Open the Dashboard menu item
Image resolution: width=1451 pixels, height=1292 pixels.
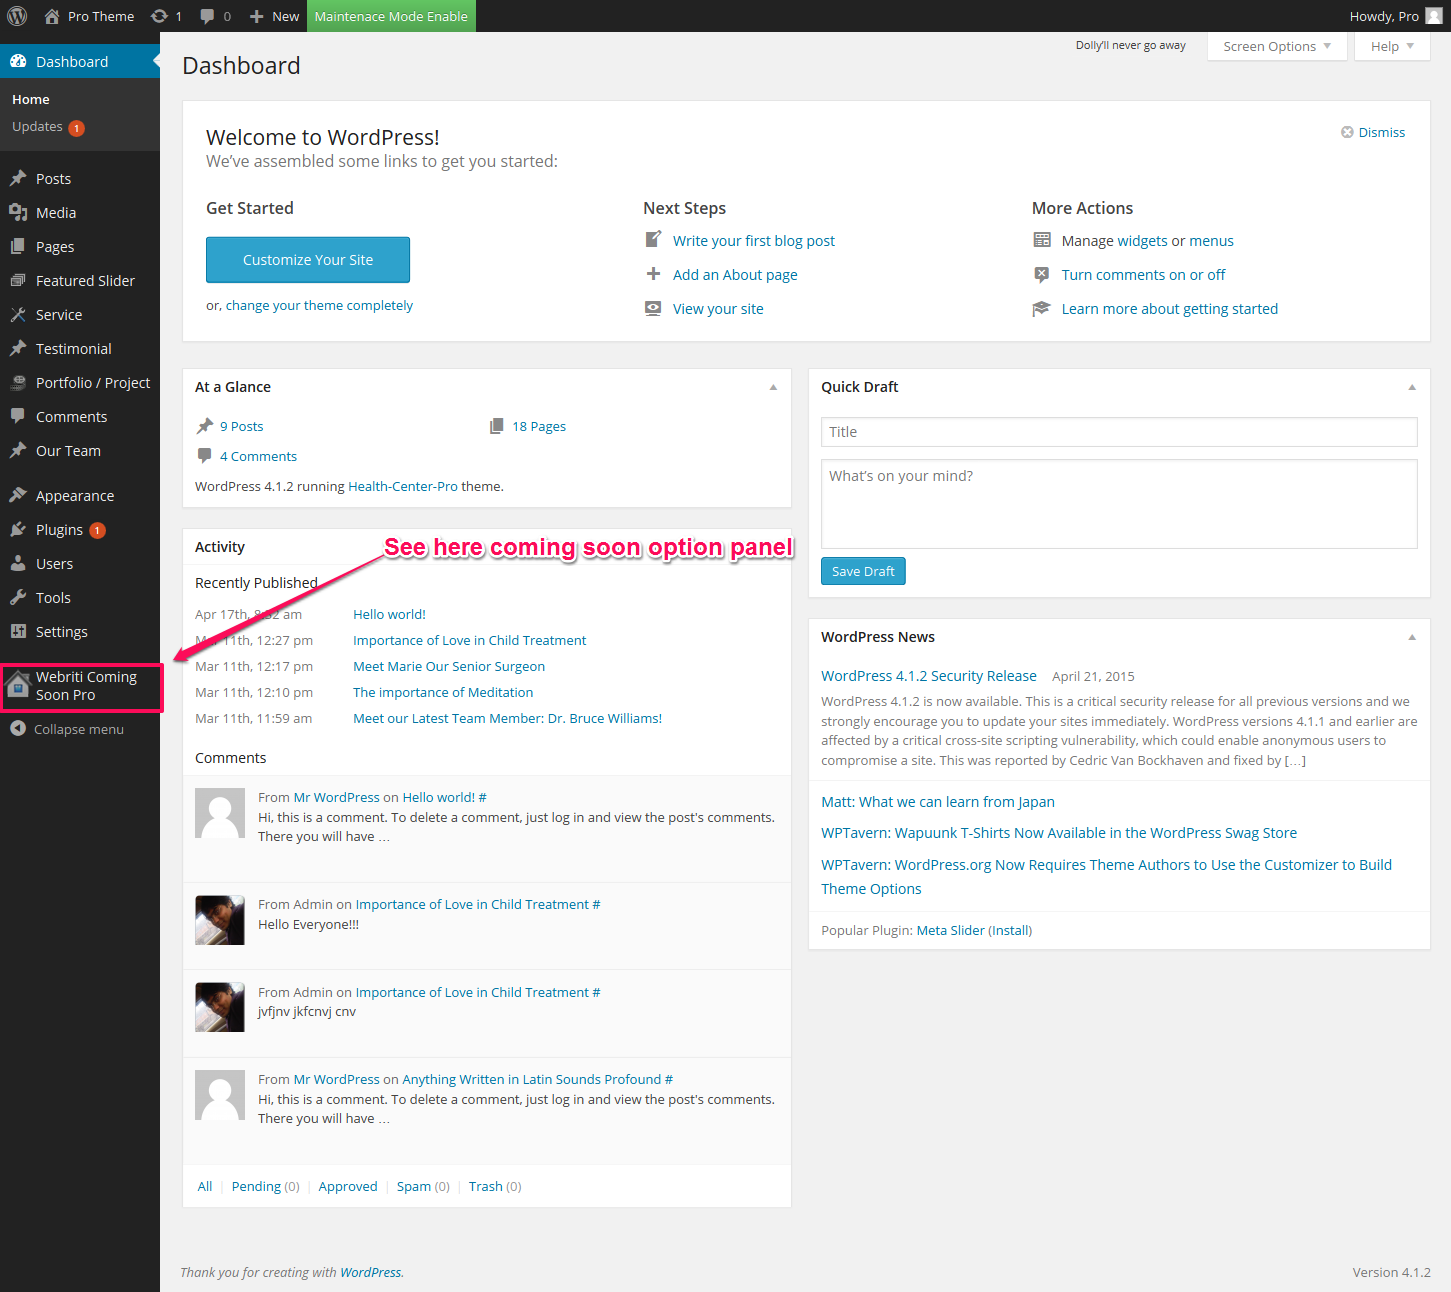click(80, 61)
